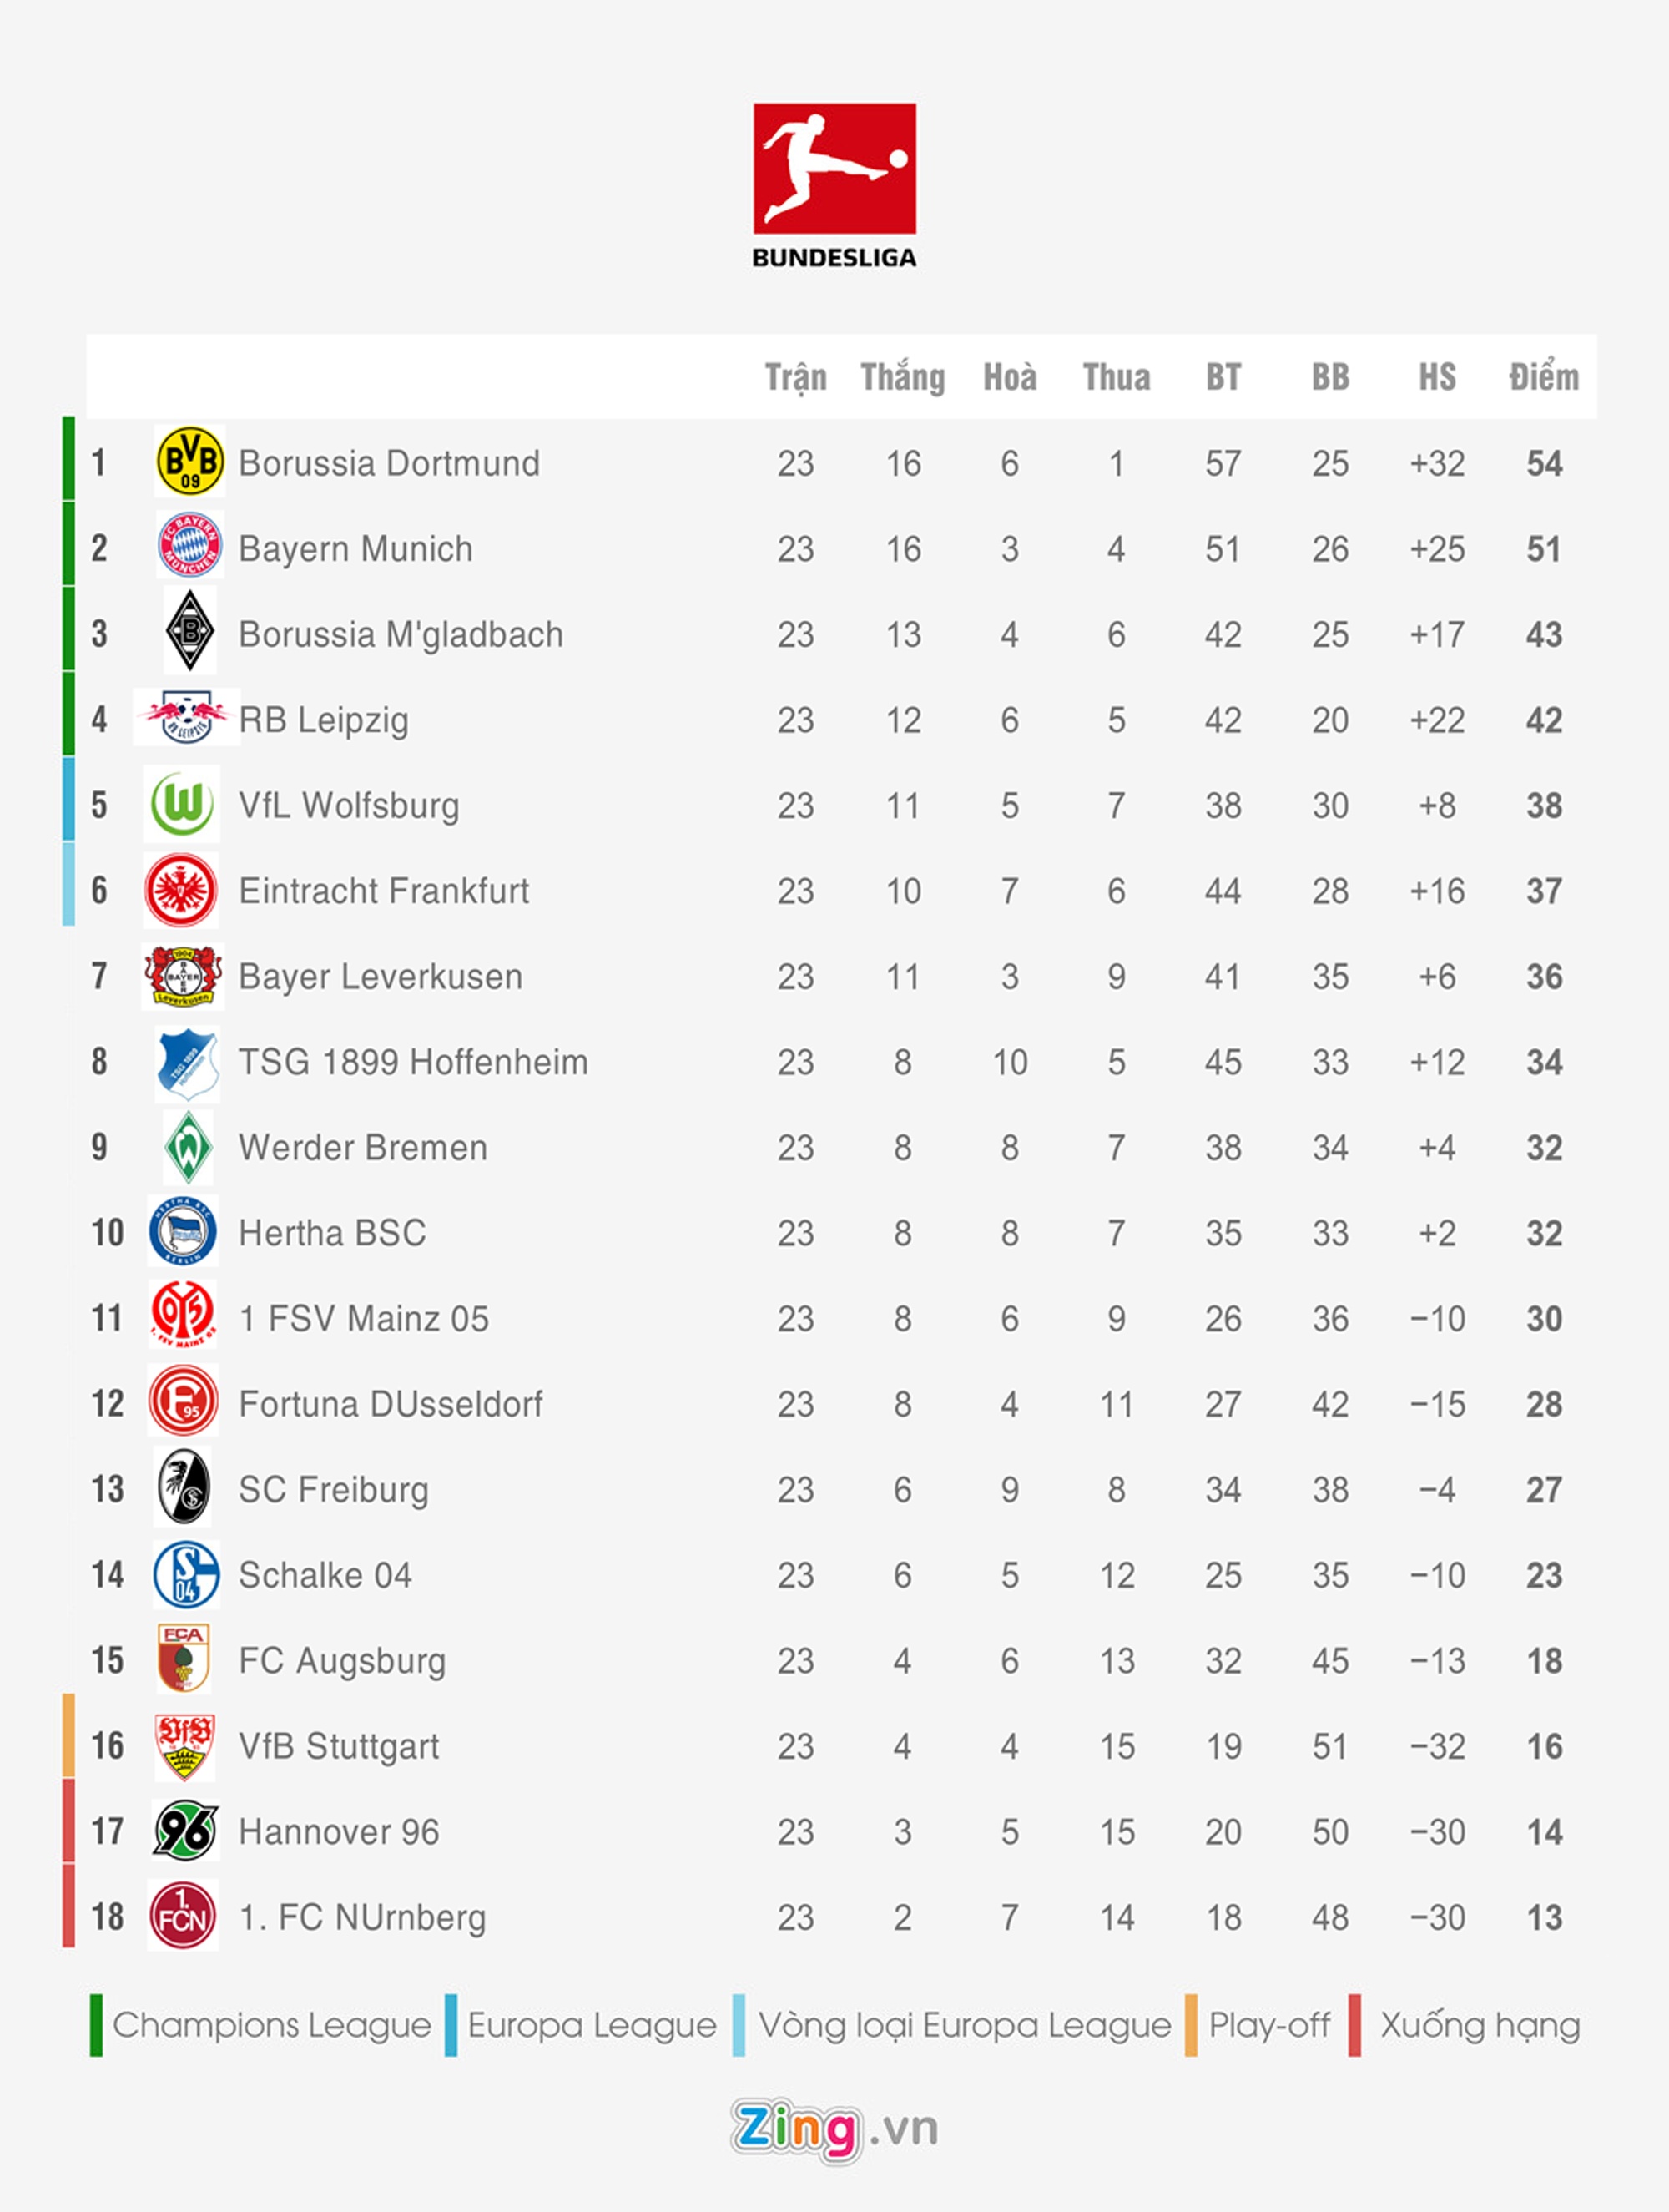Image resolution: width=1669 pixels, height=2212 pixels.
Task: Click the green Champions League legend swatch
Action: tap(96, 2025)
